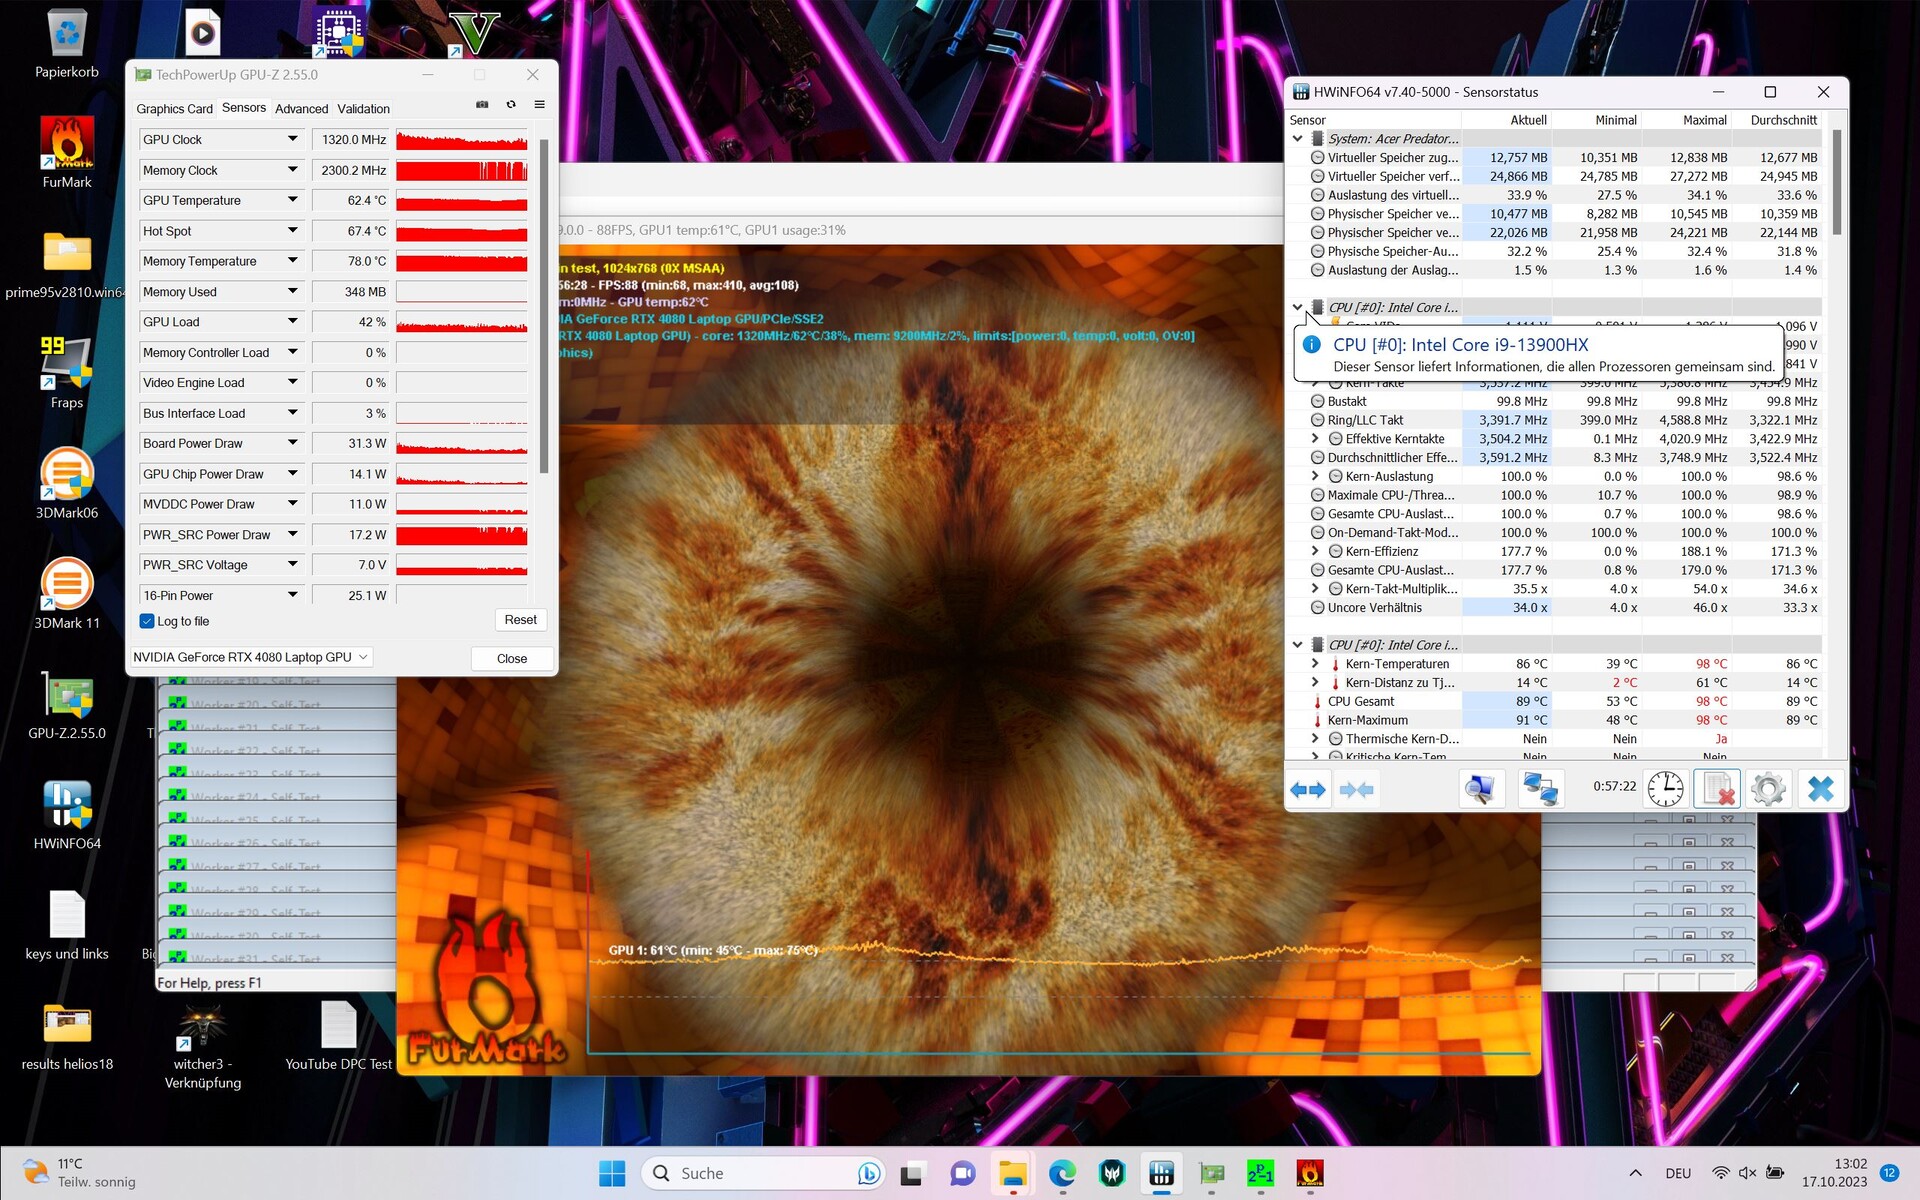The width and height of the screenshot is (1920, 1200).
Task: Click the Reset button in GPU-Z
Action: click(520, 620)
